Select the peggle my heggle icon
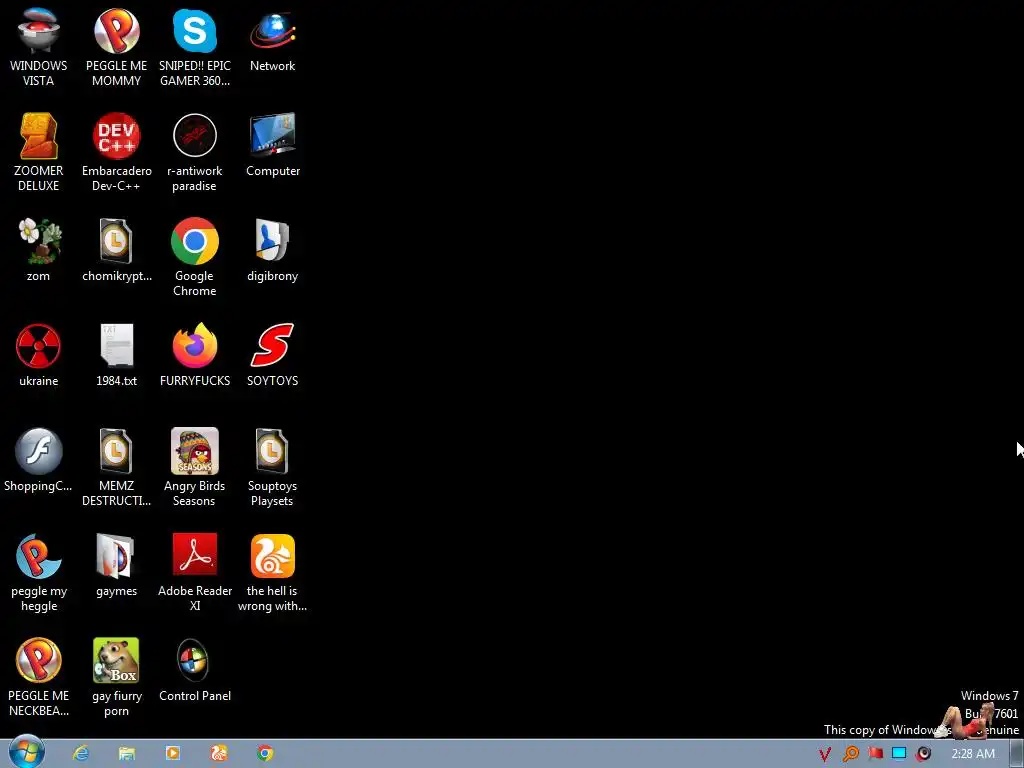The width and height of the screenshot is (1024, 768). click(39, 573)
